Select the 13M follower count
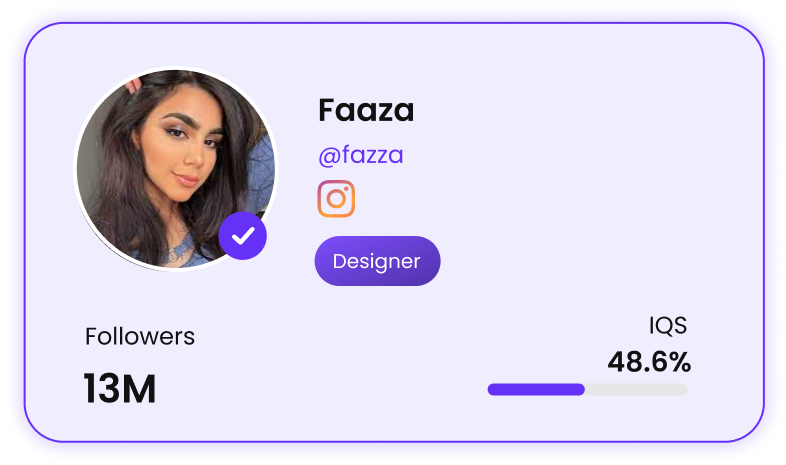Image resolution: width=786 pixels, height=465 pixels. pos(119,388)
